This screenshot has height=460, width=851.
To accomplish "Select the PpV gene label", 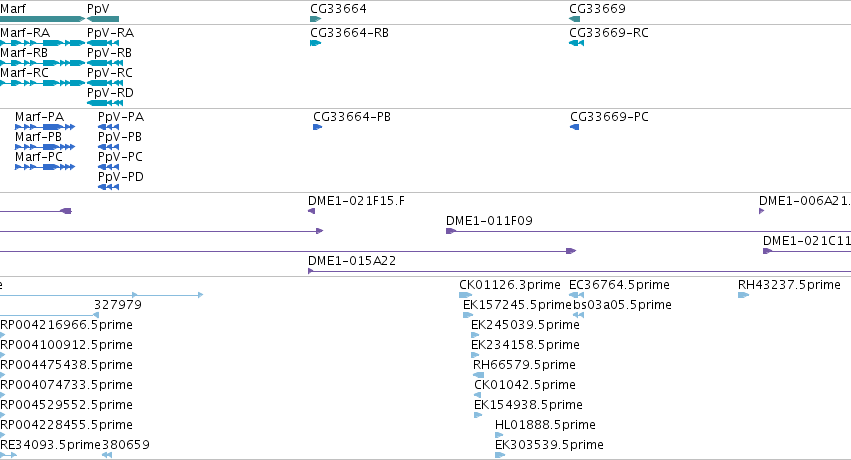I will tap(98, 9).
